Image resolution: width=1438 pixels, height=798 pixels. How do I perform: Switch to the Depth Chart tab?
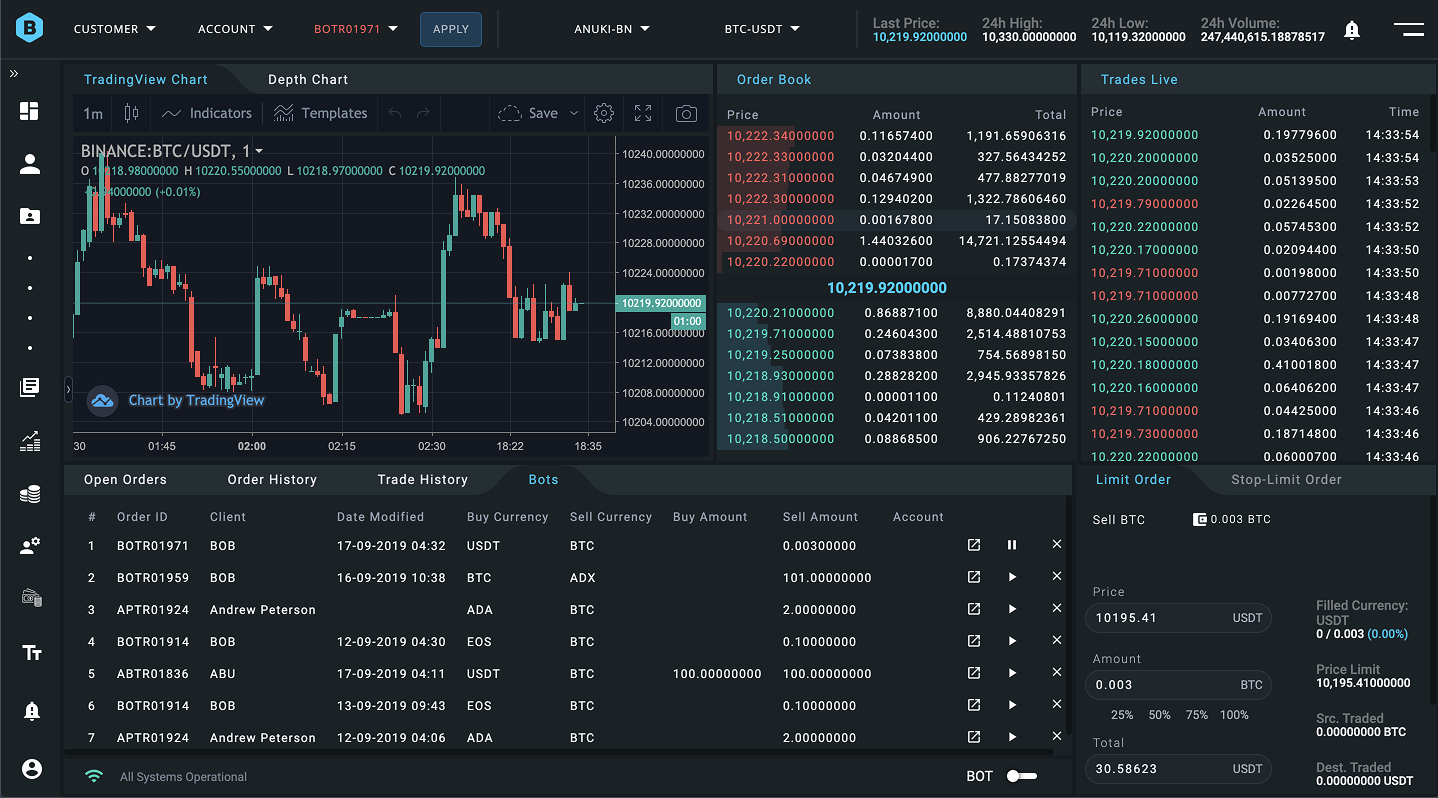point(308,79)
